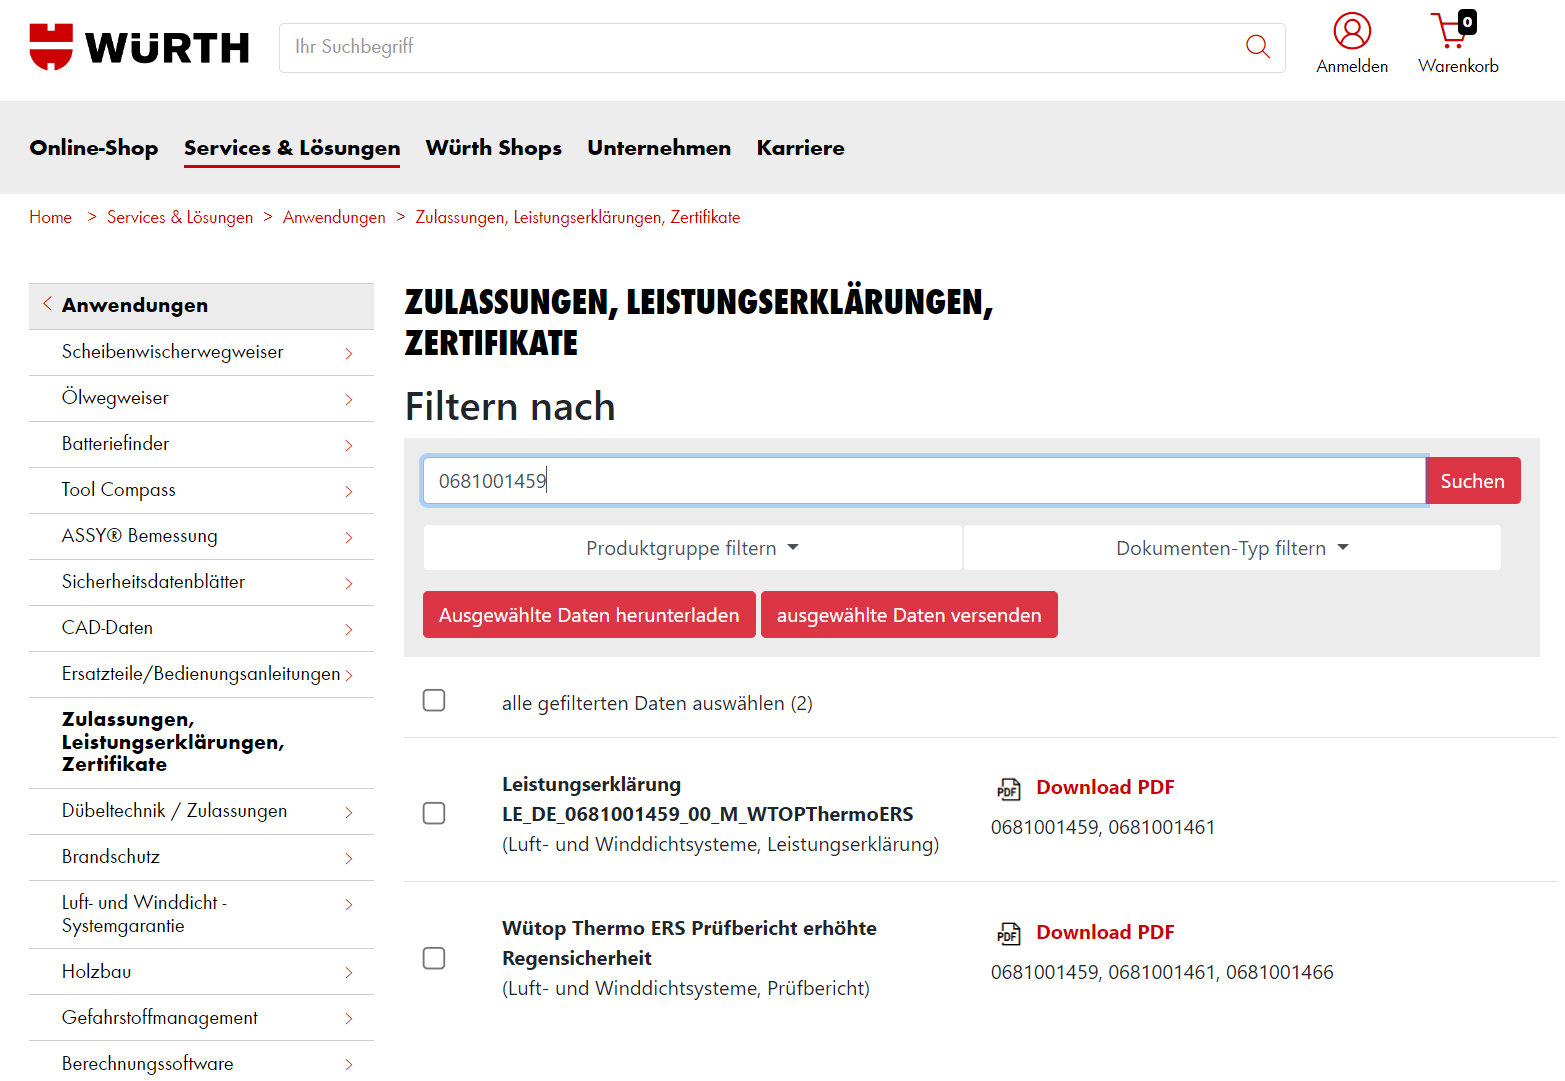Viewport: 1565px width, 1081px height.
Task: Click the red Suchen button
Action: (x=1473, y=481)
